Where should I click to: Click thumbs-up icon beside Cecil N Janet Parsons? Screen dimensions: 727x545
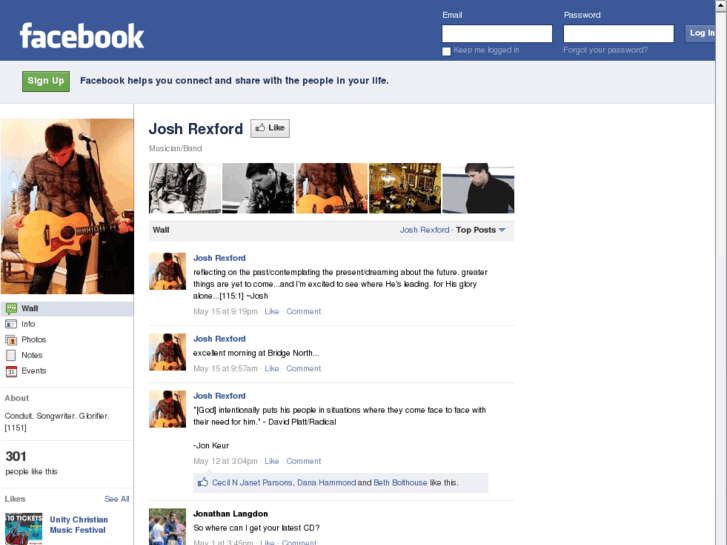[203, 482]
